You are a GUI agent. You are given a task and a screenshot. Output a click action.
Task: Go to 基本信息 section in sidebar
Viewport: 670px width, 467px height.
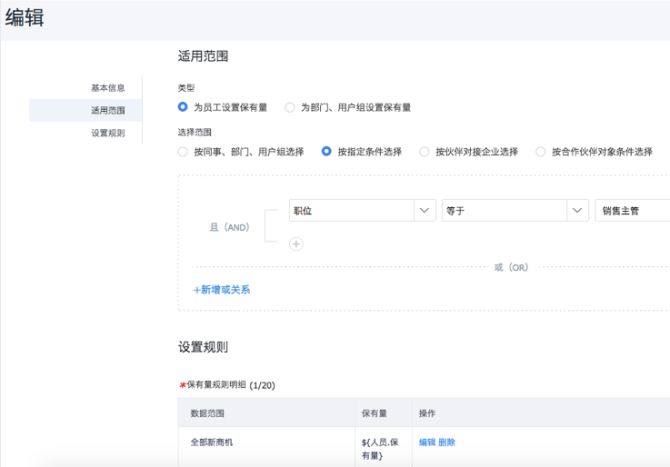(108, 88)
